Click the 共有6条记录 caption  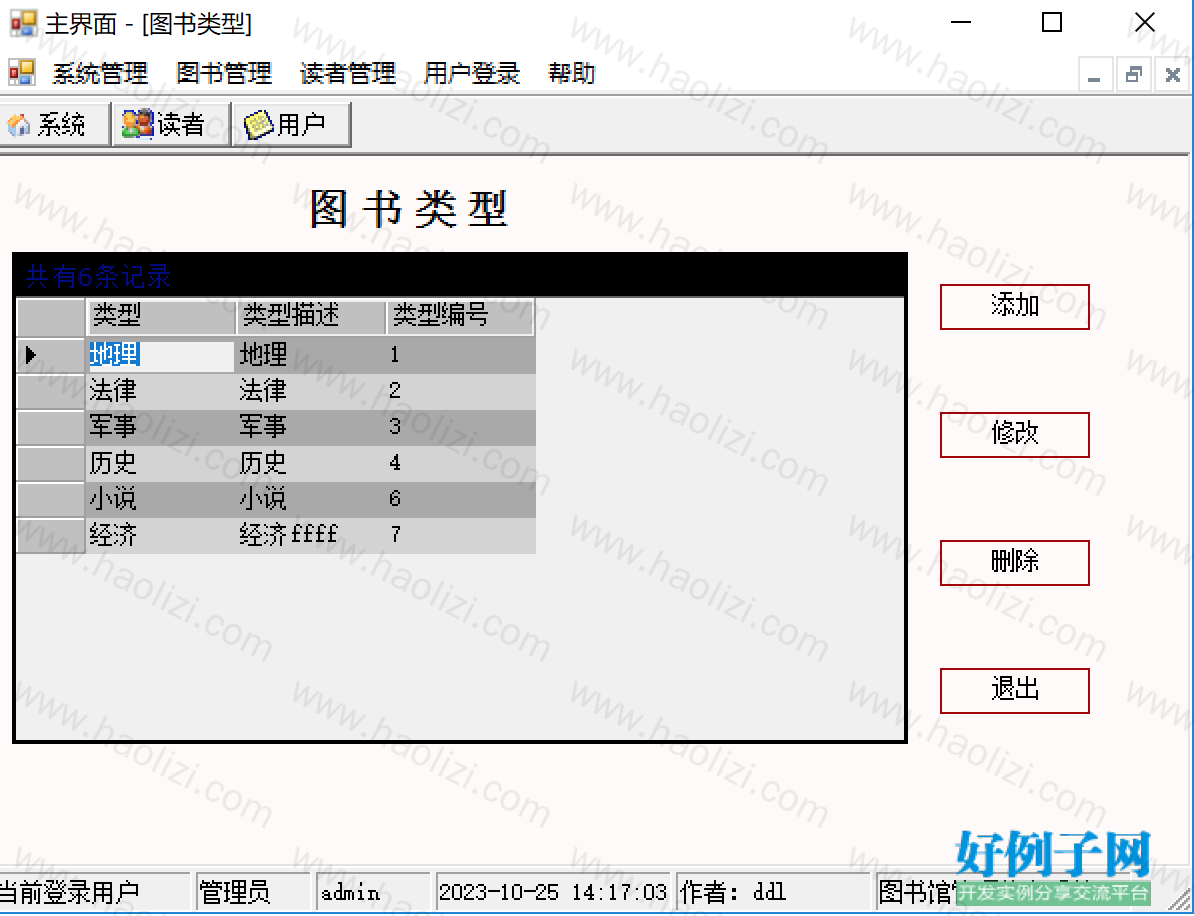98,276
